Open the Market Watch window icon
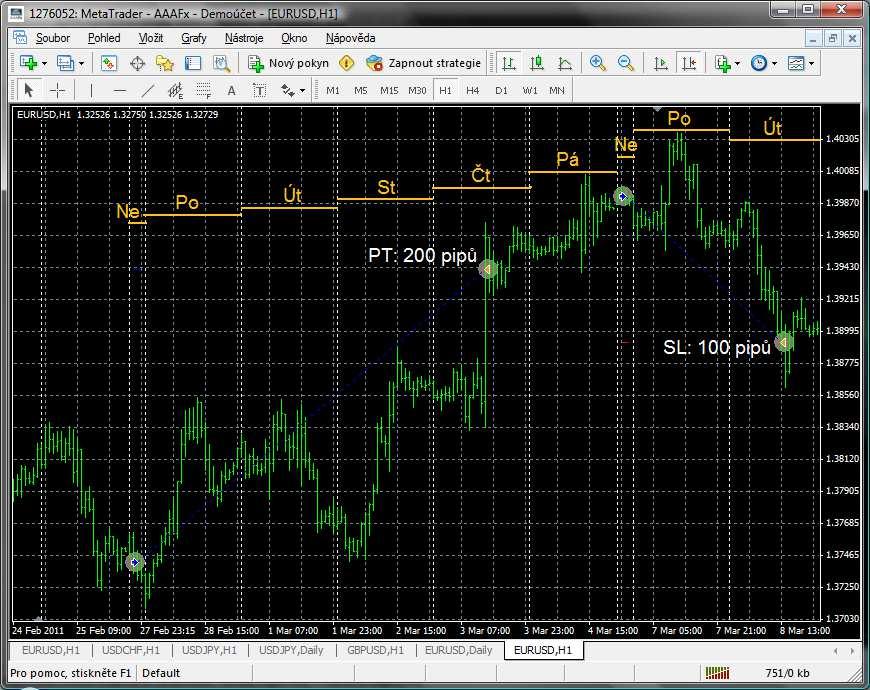 pos(109,63)
